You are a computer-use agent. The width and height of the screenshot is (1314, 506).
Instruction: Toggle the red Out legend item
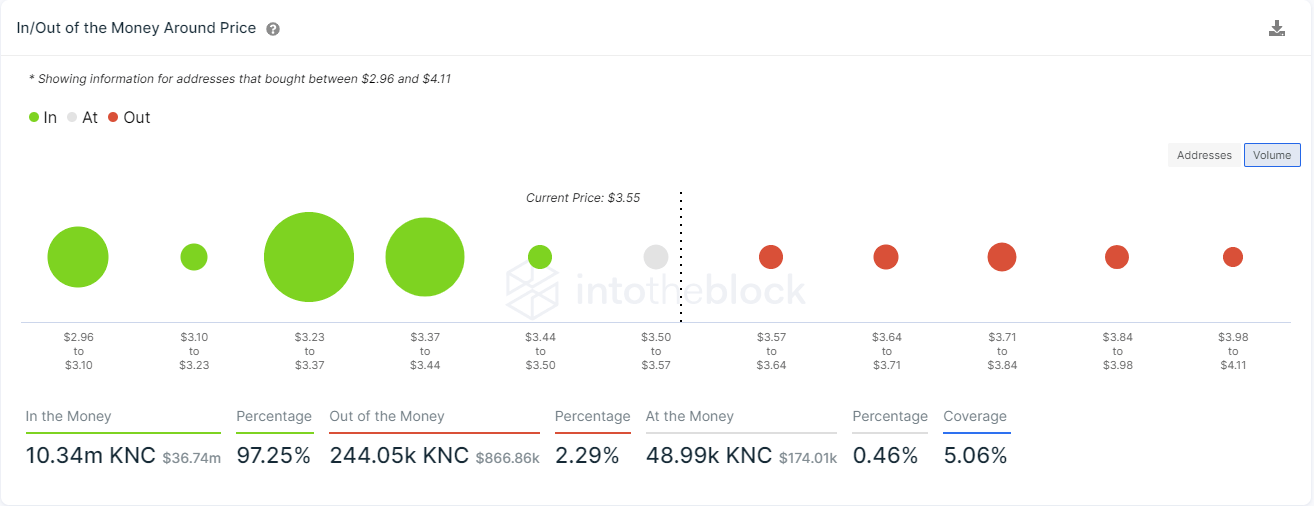click(x=129, y=117)
